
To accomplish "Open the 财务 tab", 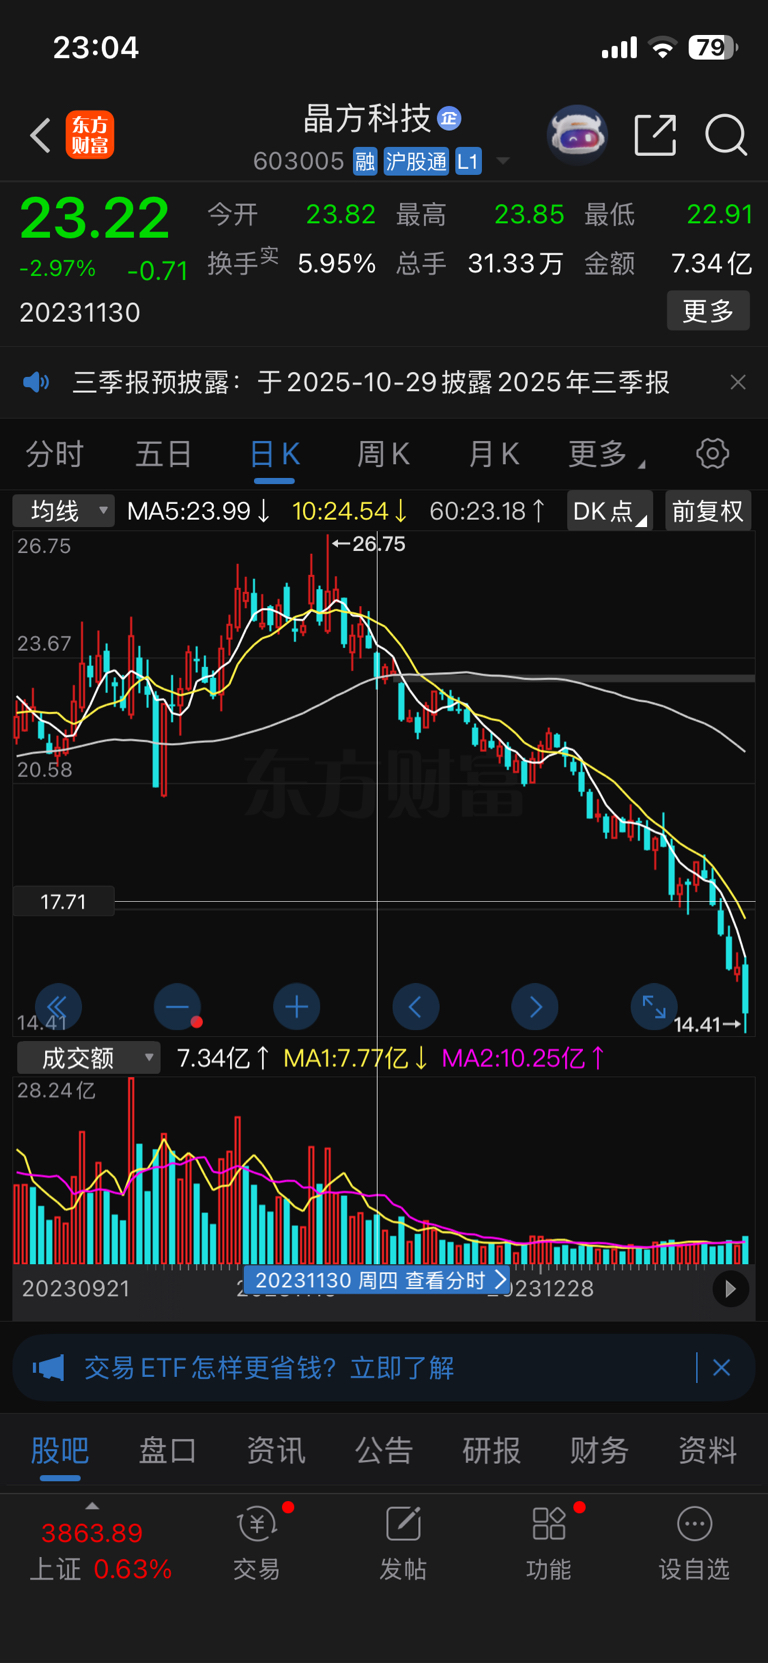I will point(599,1450).
